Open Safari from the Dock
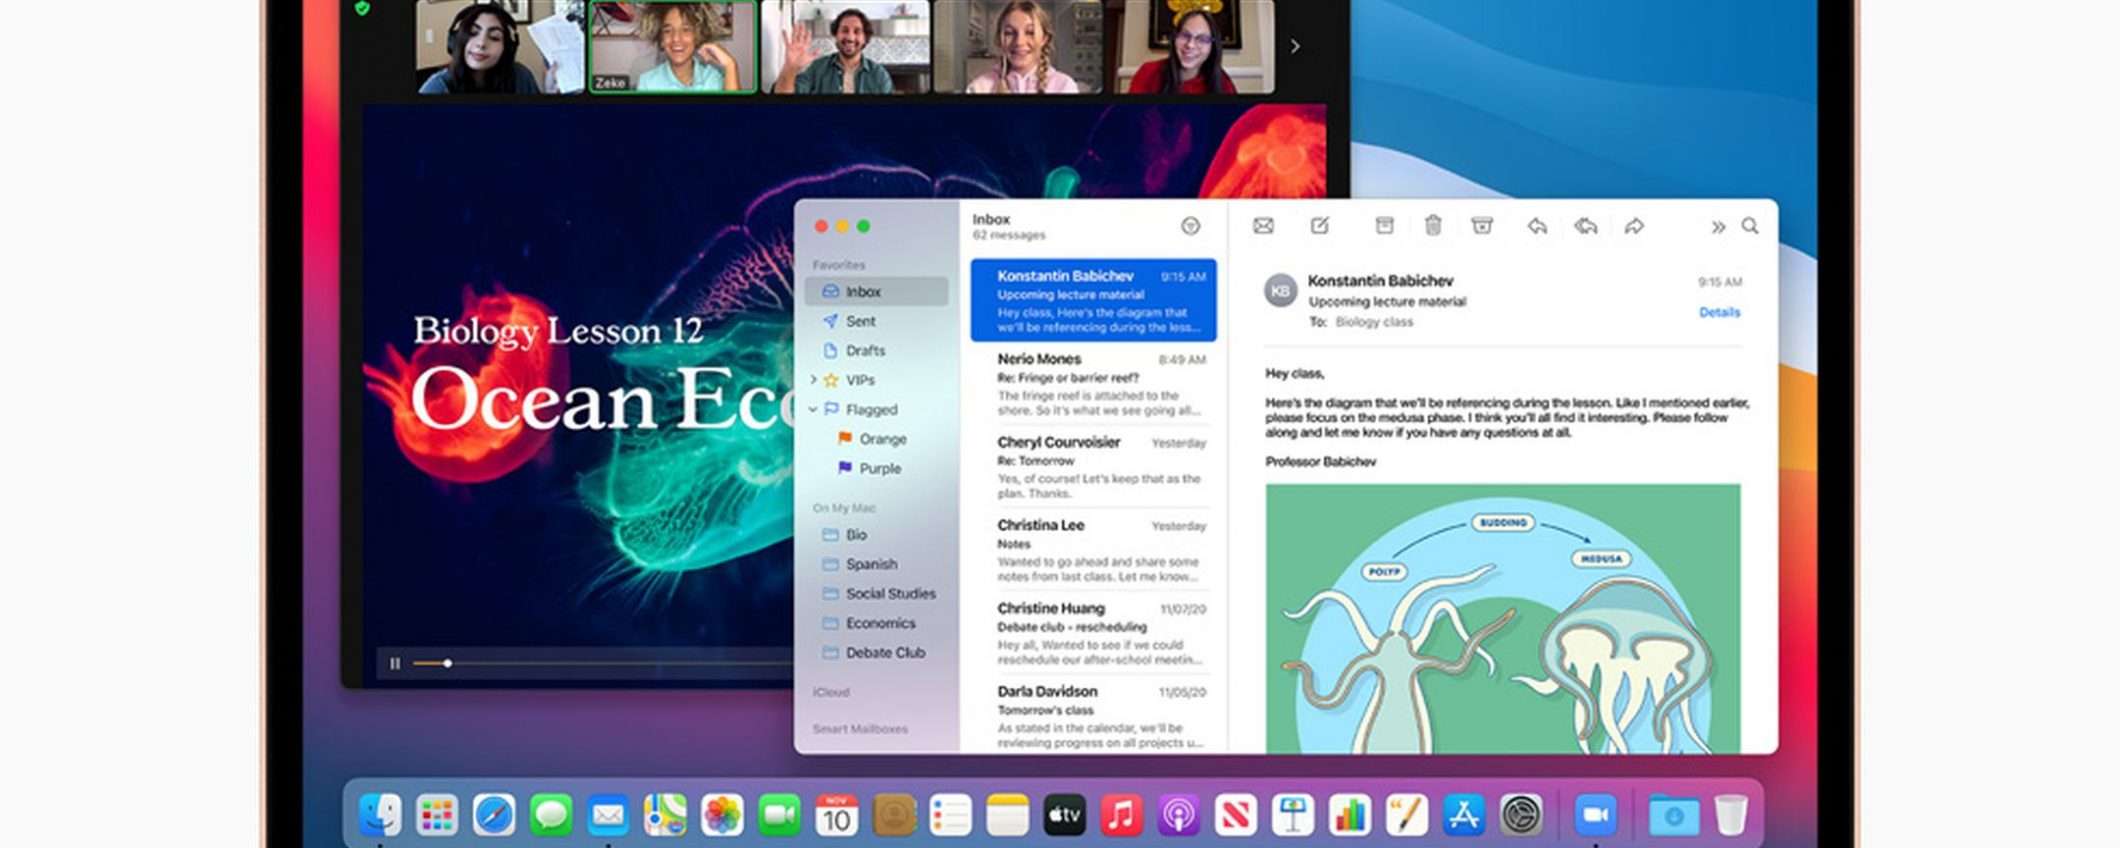2120x848 pixels. [494, 815]
